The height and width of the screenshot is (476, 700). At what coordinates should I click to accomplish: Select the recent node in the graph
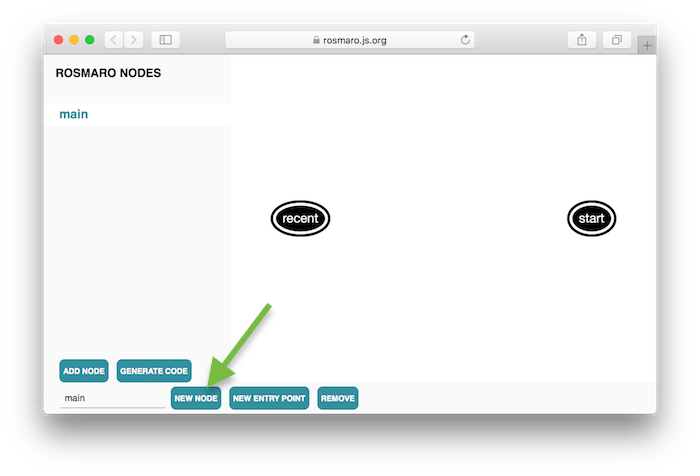pos(300,218)
